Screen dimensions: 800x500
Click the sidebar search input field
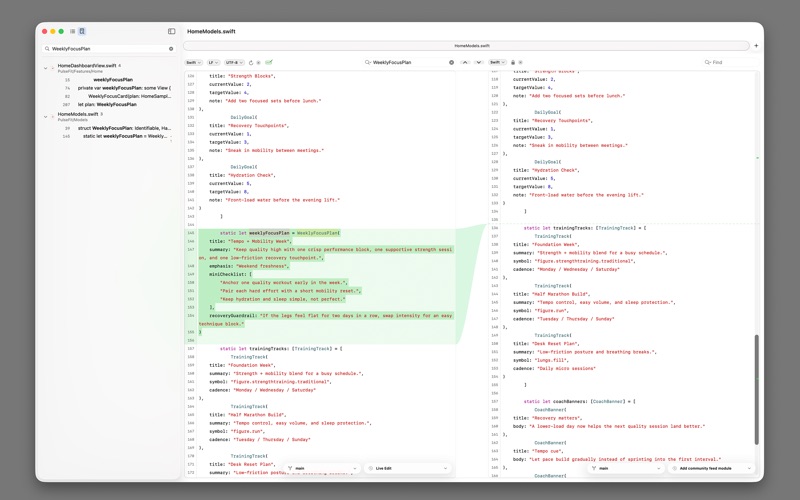pos(109,49)
